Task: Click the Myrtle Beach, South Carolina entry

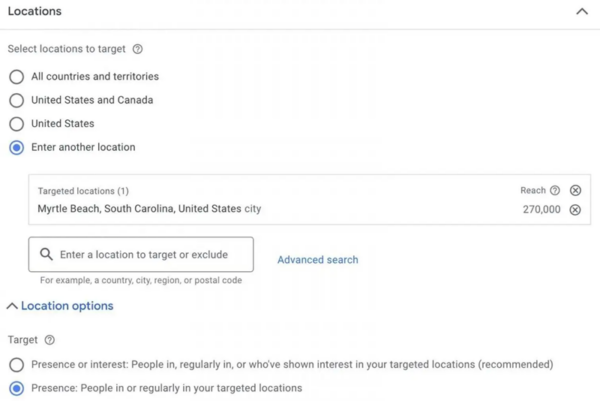Action: (x=140, y=209)
